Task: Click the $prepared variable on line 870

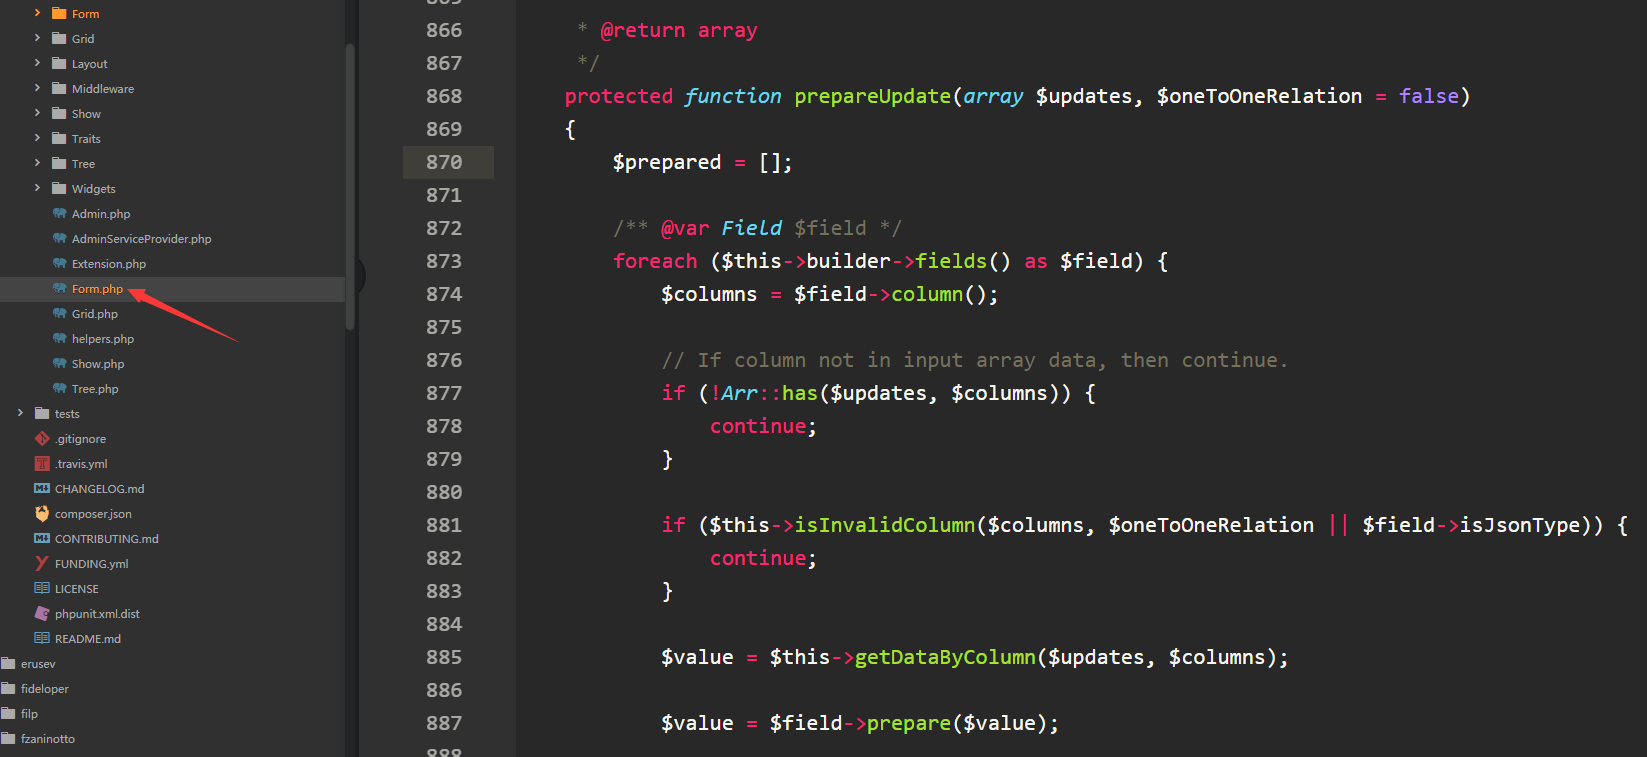Action: pyautogui.click(x=666, y=162)
